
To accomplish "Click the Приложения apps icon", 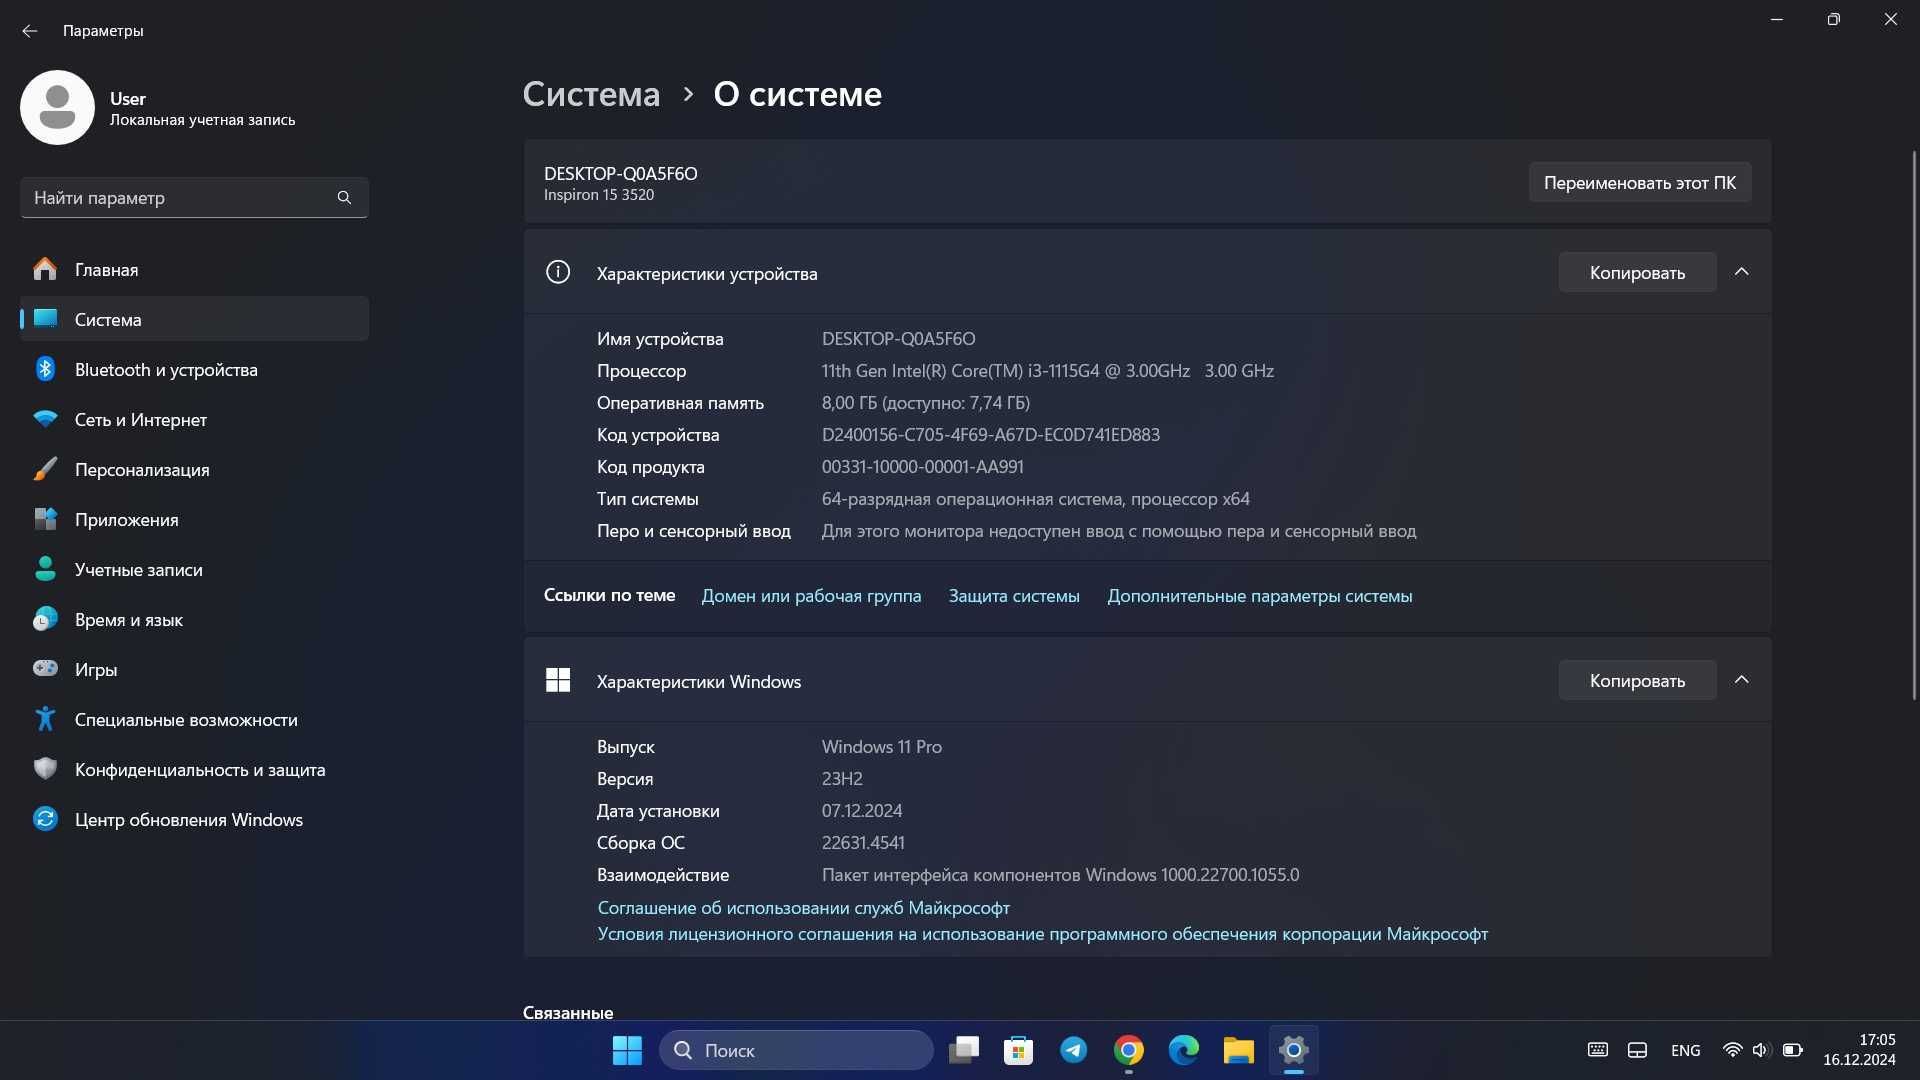I will (45, 519).
